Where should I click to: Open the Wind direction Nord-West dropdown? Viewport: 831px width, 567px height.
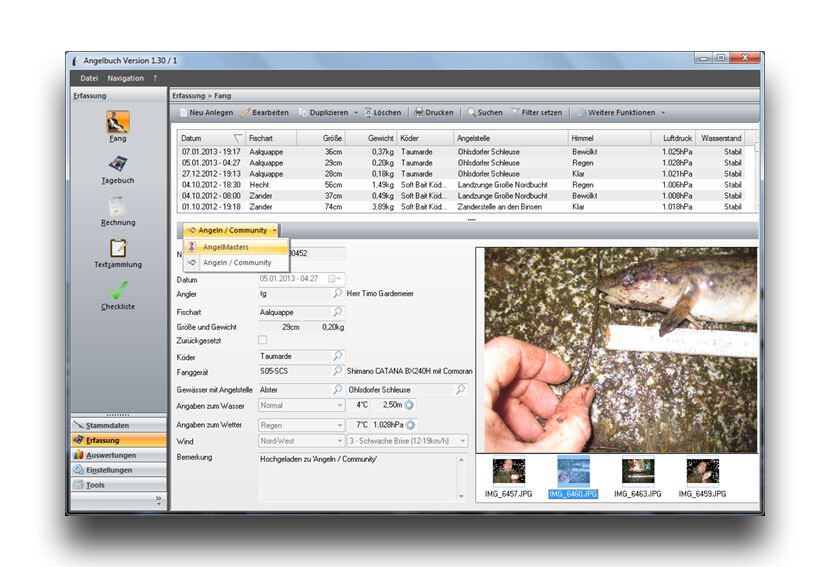point(302,441)
